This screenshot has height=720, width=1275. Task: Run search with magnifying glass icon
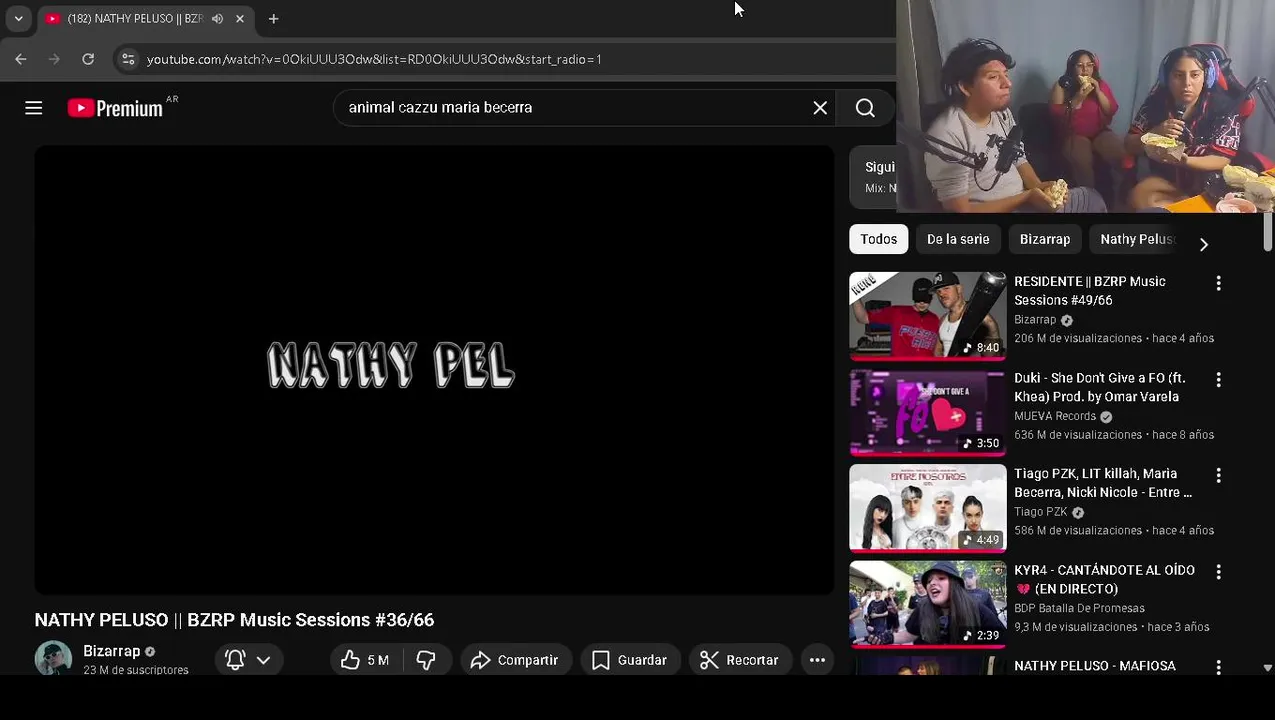click(865, 108)
